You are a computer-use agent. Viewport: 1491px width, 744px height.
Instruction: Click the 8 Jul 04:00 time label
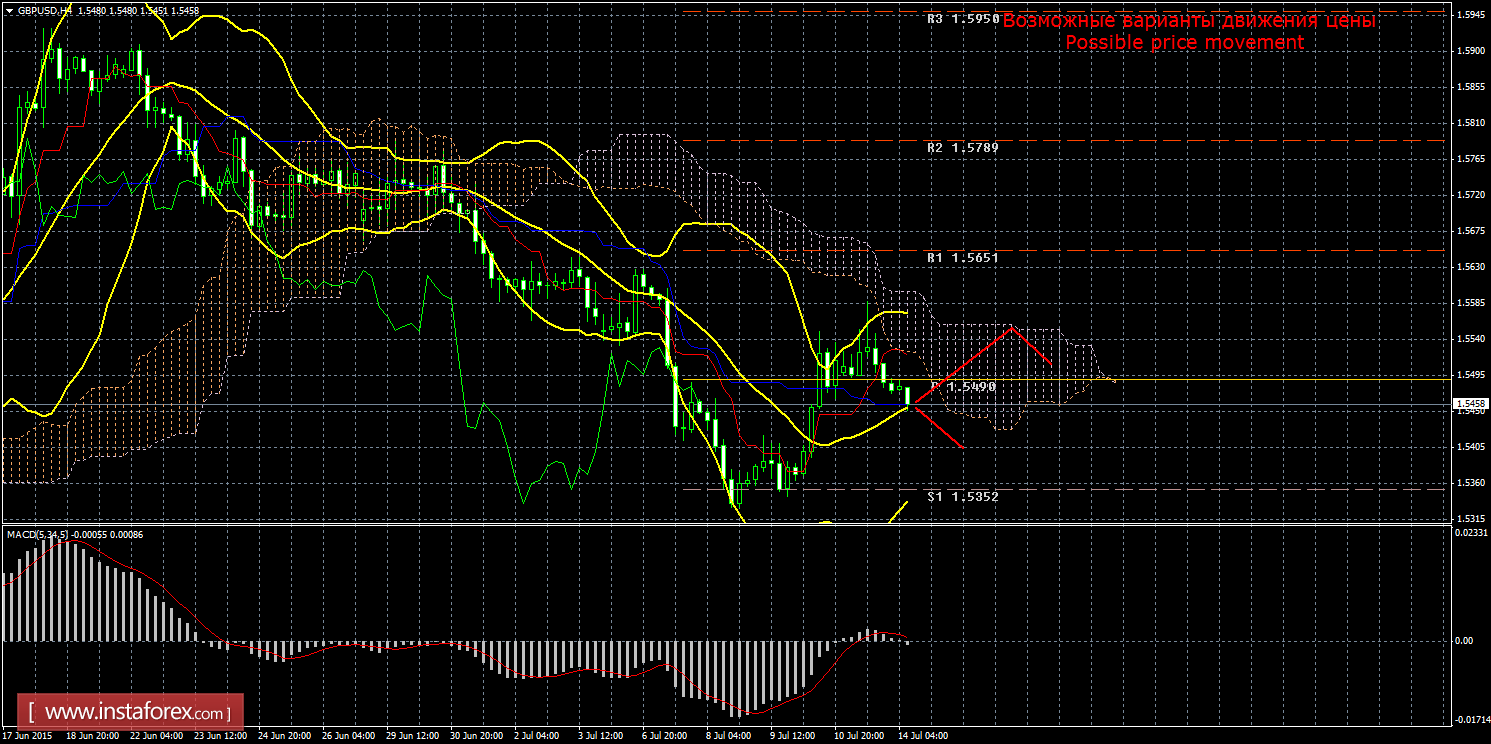coord(728,735)
